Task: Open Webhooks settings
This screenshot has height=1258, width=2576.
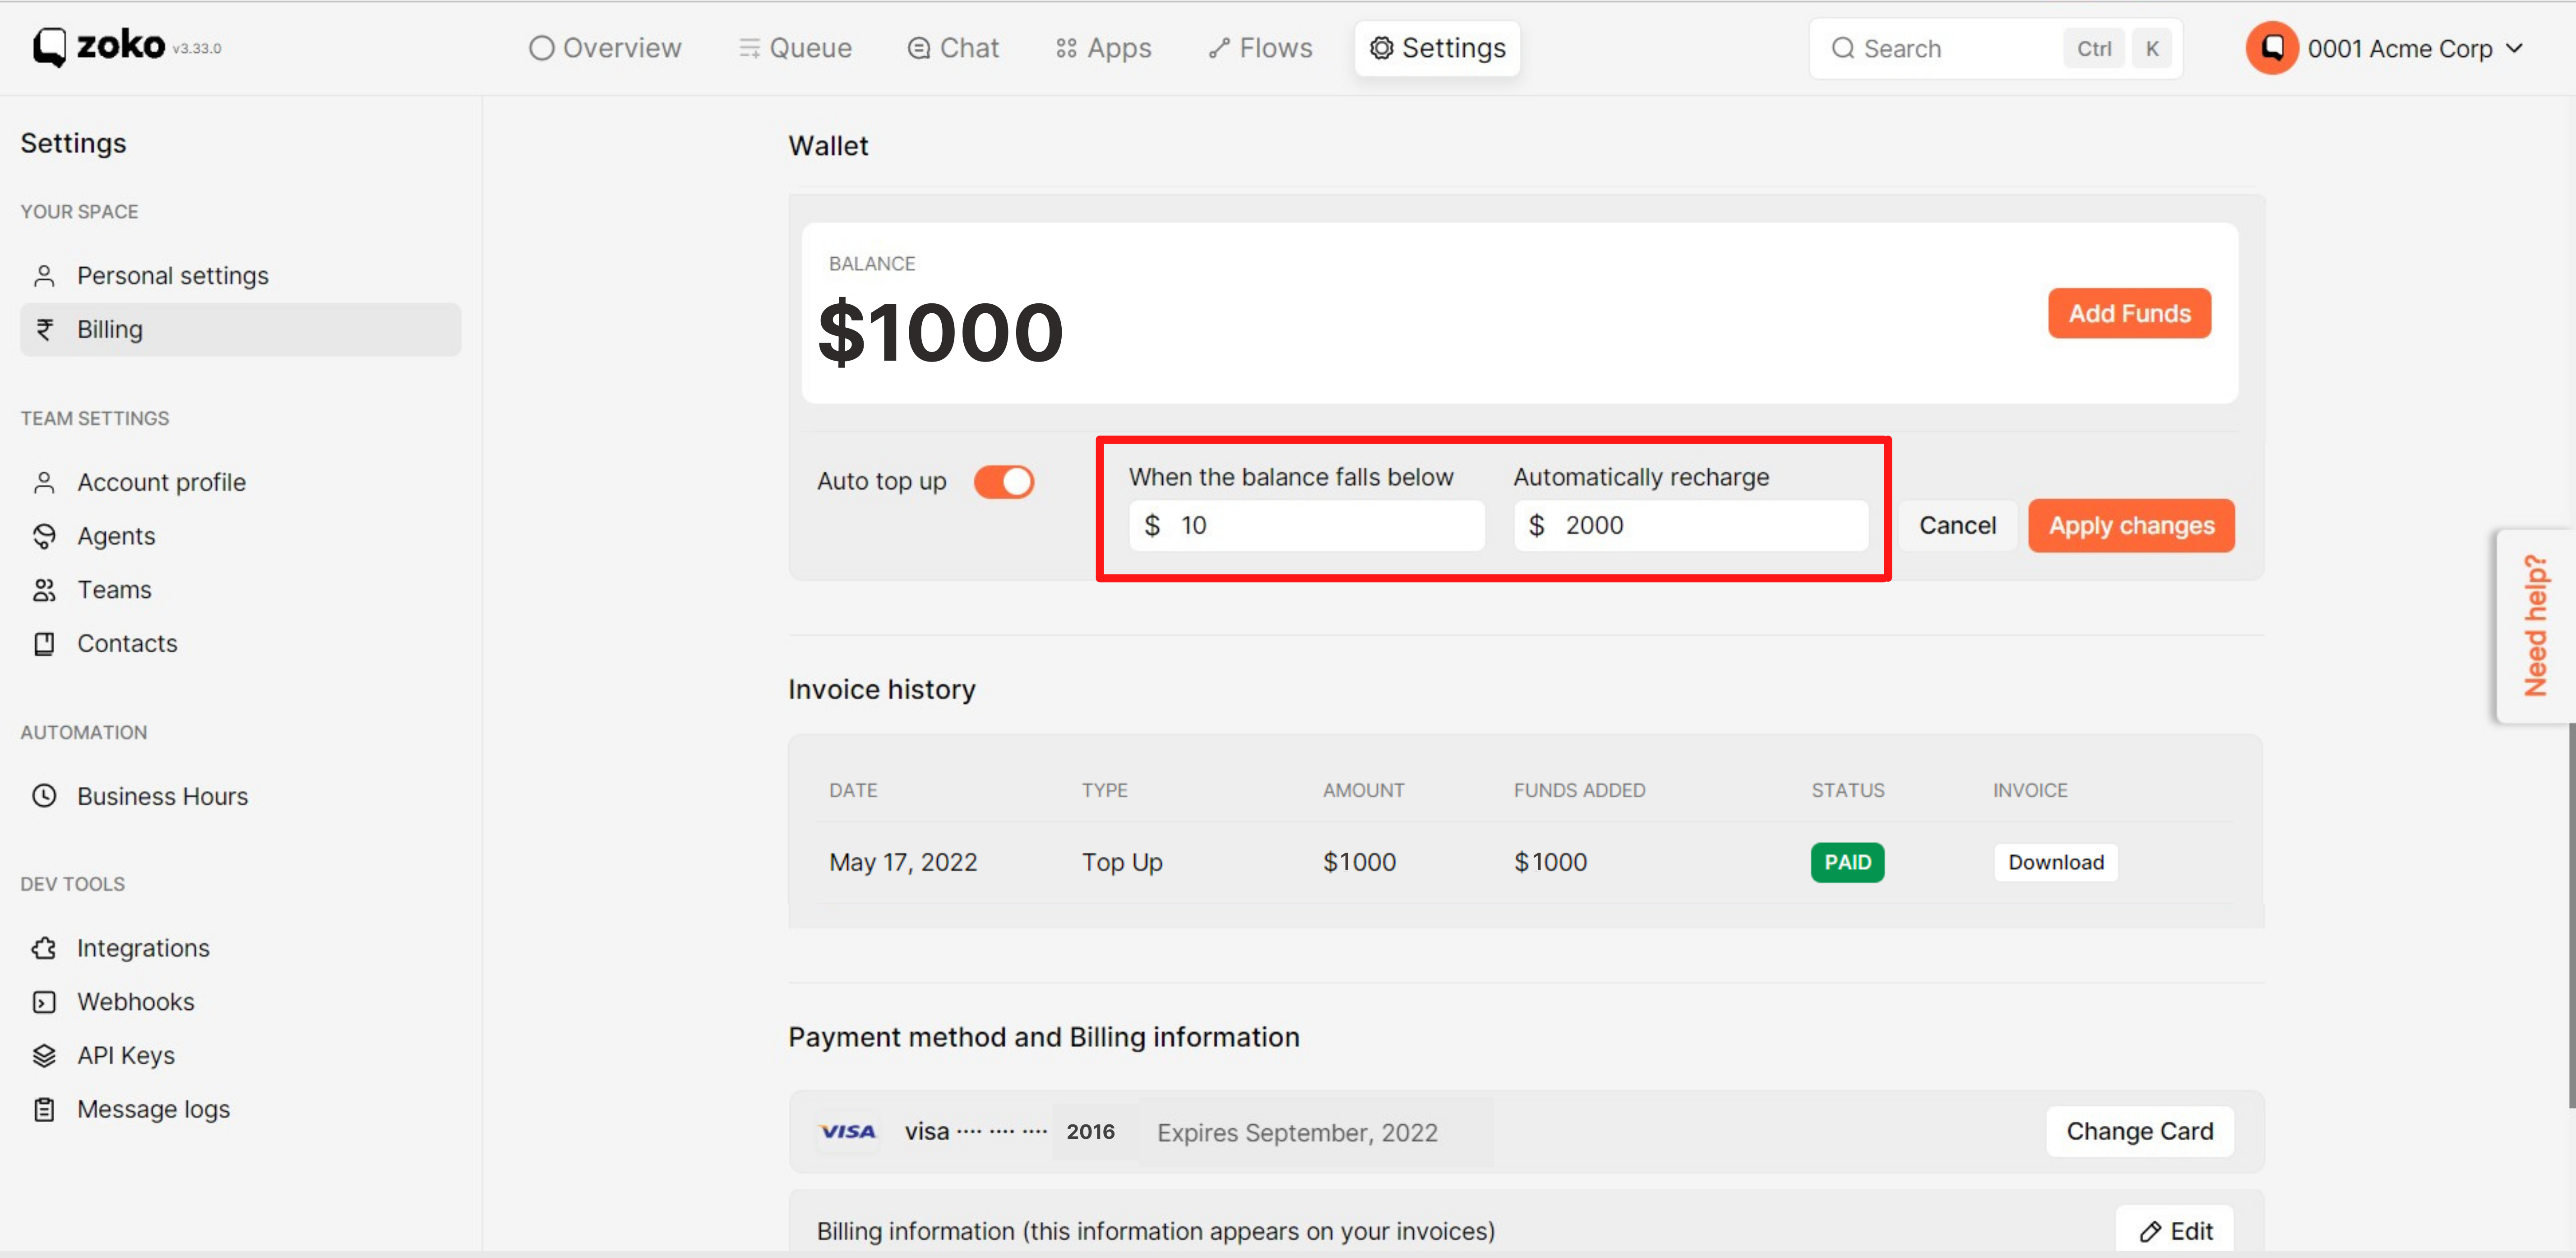Action: tap(240, 1002)
